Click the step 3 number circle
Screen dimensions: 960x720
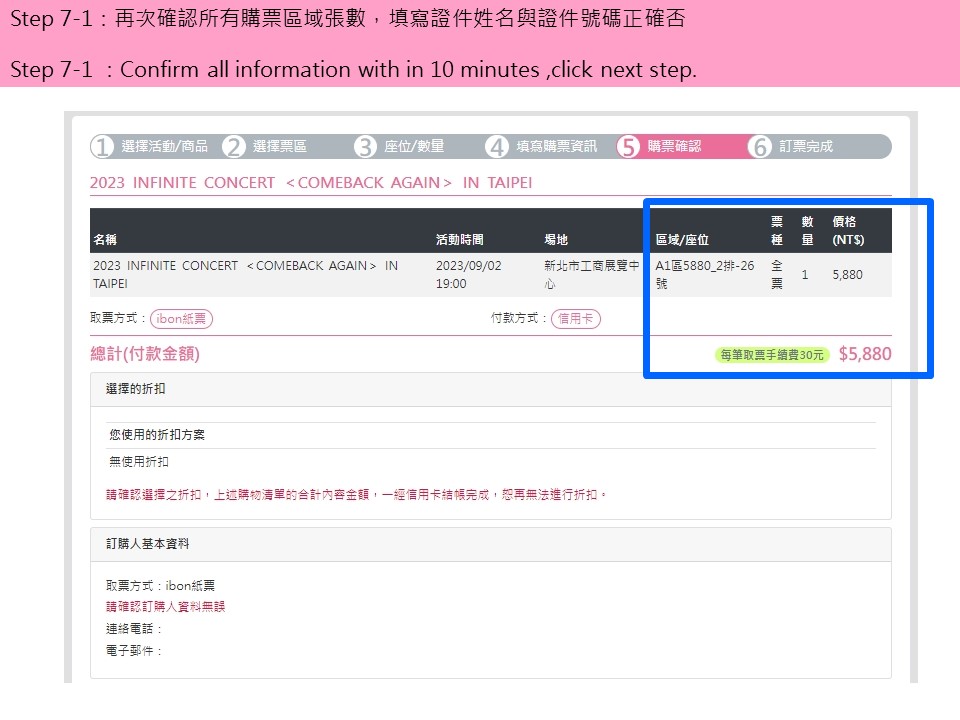[x=365, y=147]
